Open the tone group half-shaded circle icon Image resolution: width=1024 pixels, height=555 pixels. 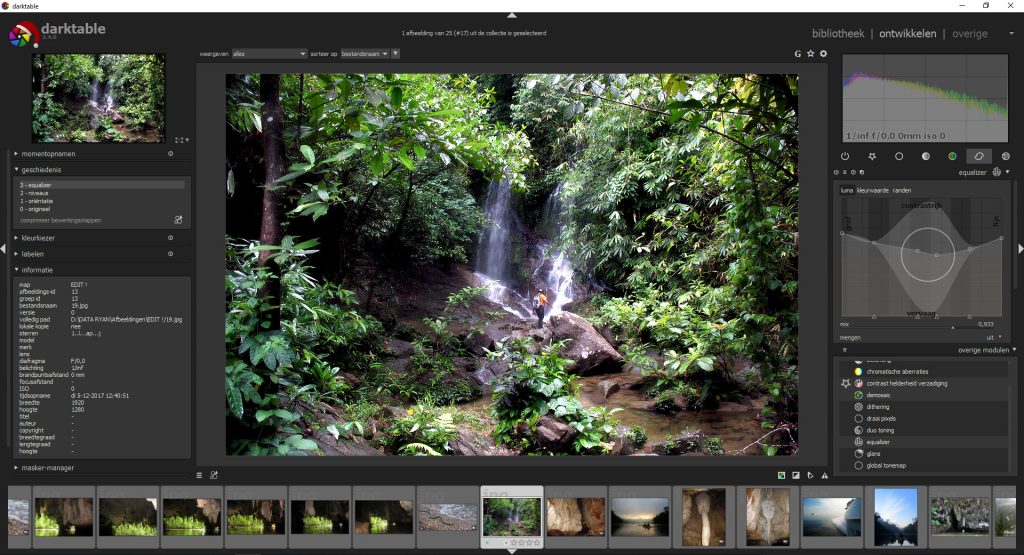925,156
